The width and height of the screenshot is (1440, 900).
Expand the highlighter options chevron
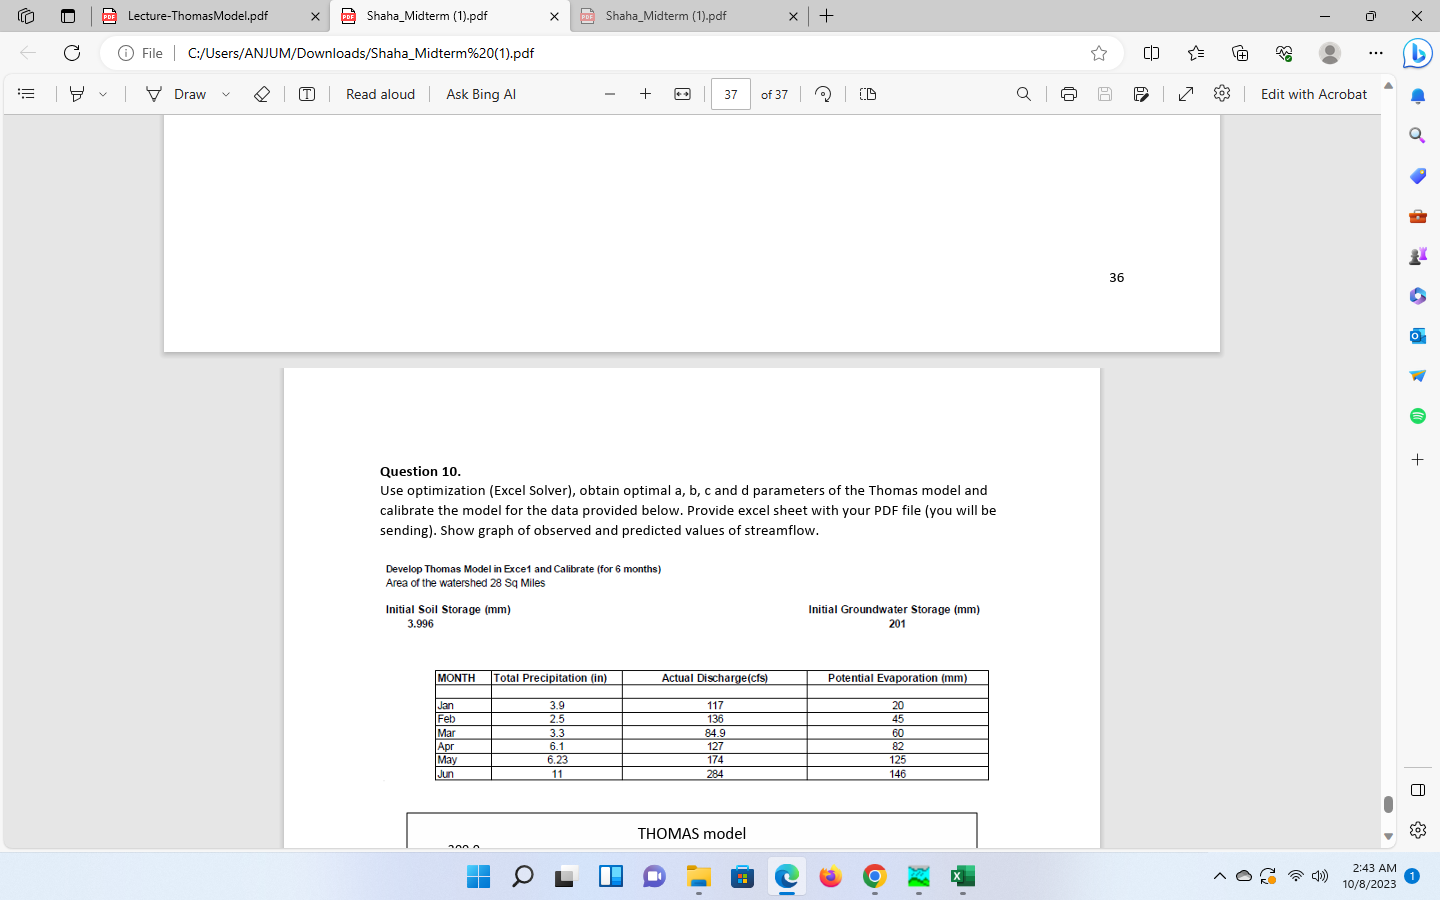pyautogui.click(x=101, y=93)
